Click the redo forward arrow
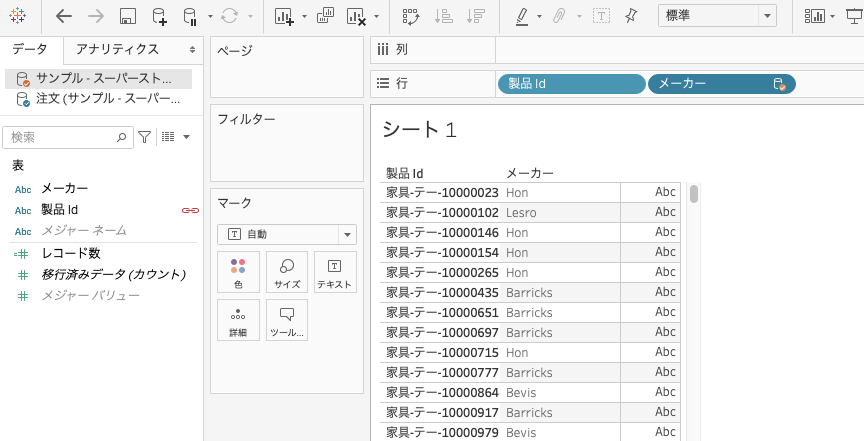Viewport: 864px width, 441px height. tap(96, 17)
